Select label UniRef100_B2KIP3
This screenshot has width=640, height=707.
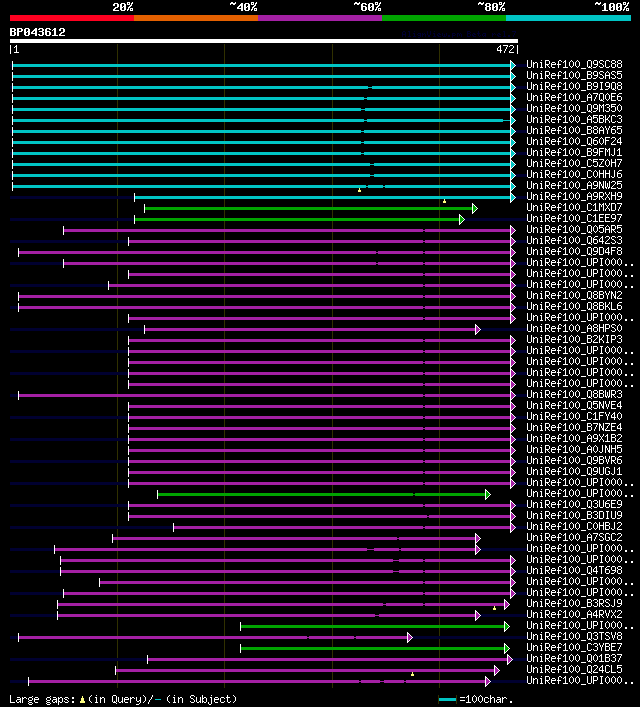coord(574,339)
